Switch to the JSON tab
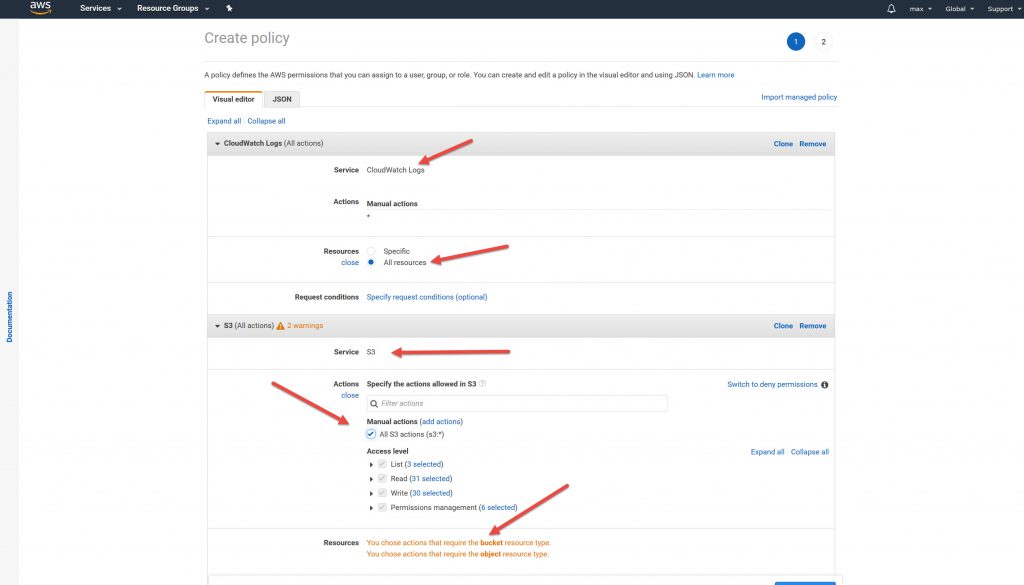Image resolution: width=1024 pixels, height=585 pixels. pyautogui.click(x=282, y=100)
